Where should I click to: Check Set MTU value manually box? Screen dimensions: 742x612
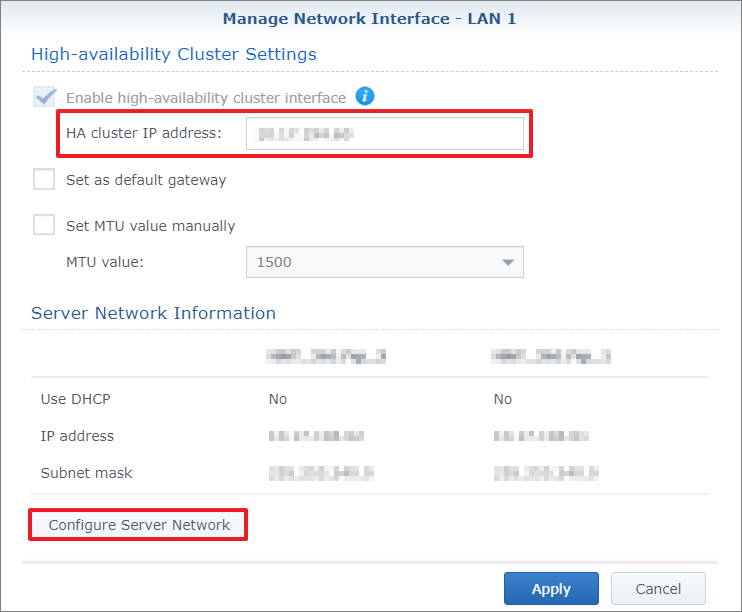44,225
